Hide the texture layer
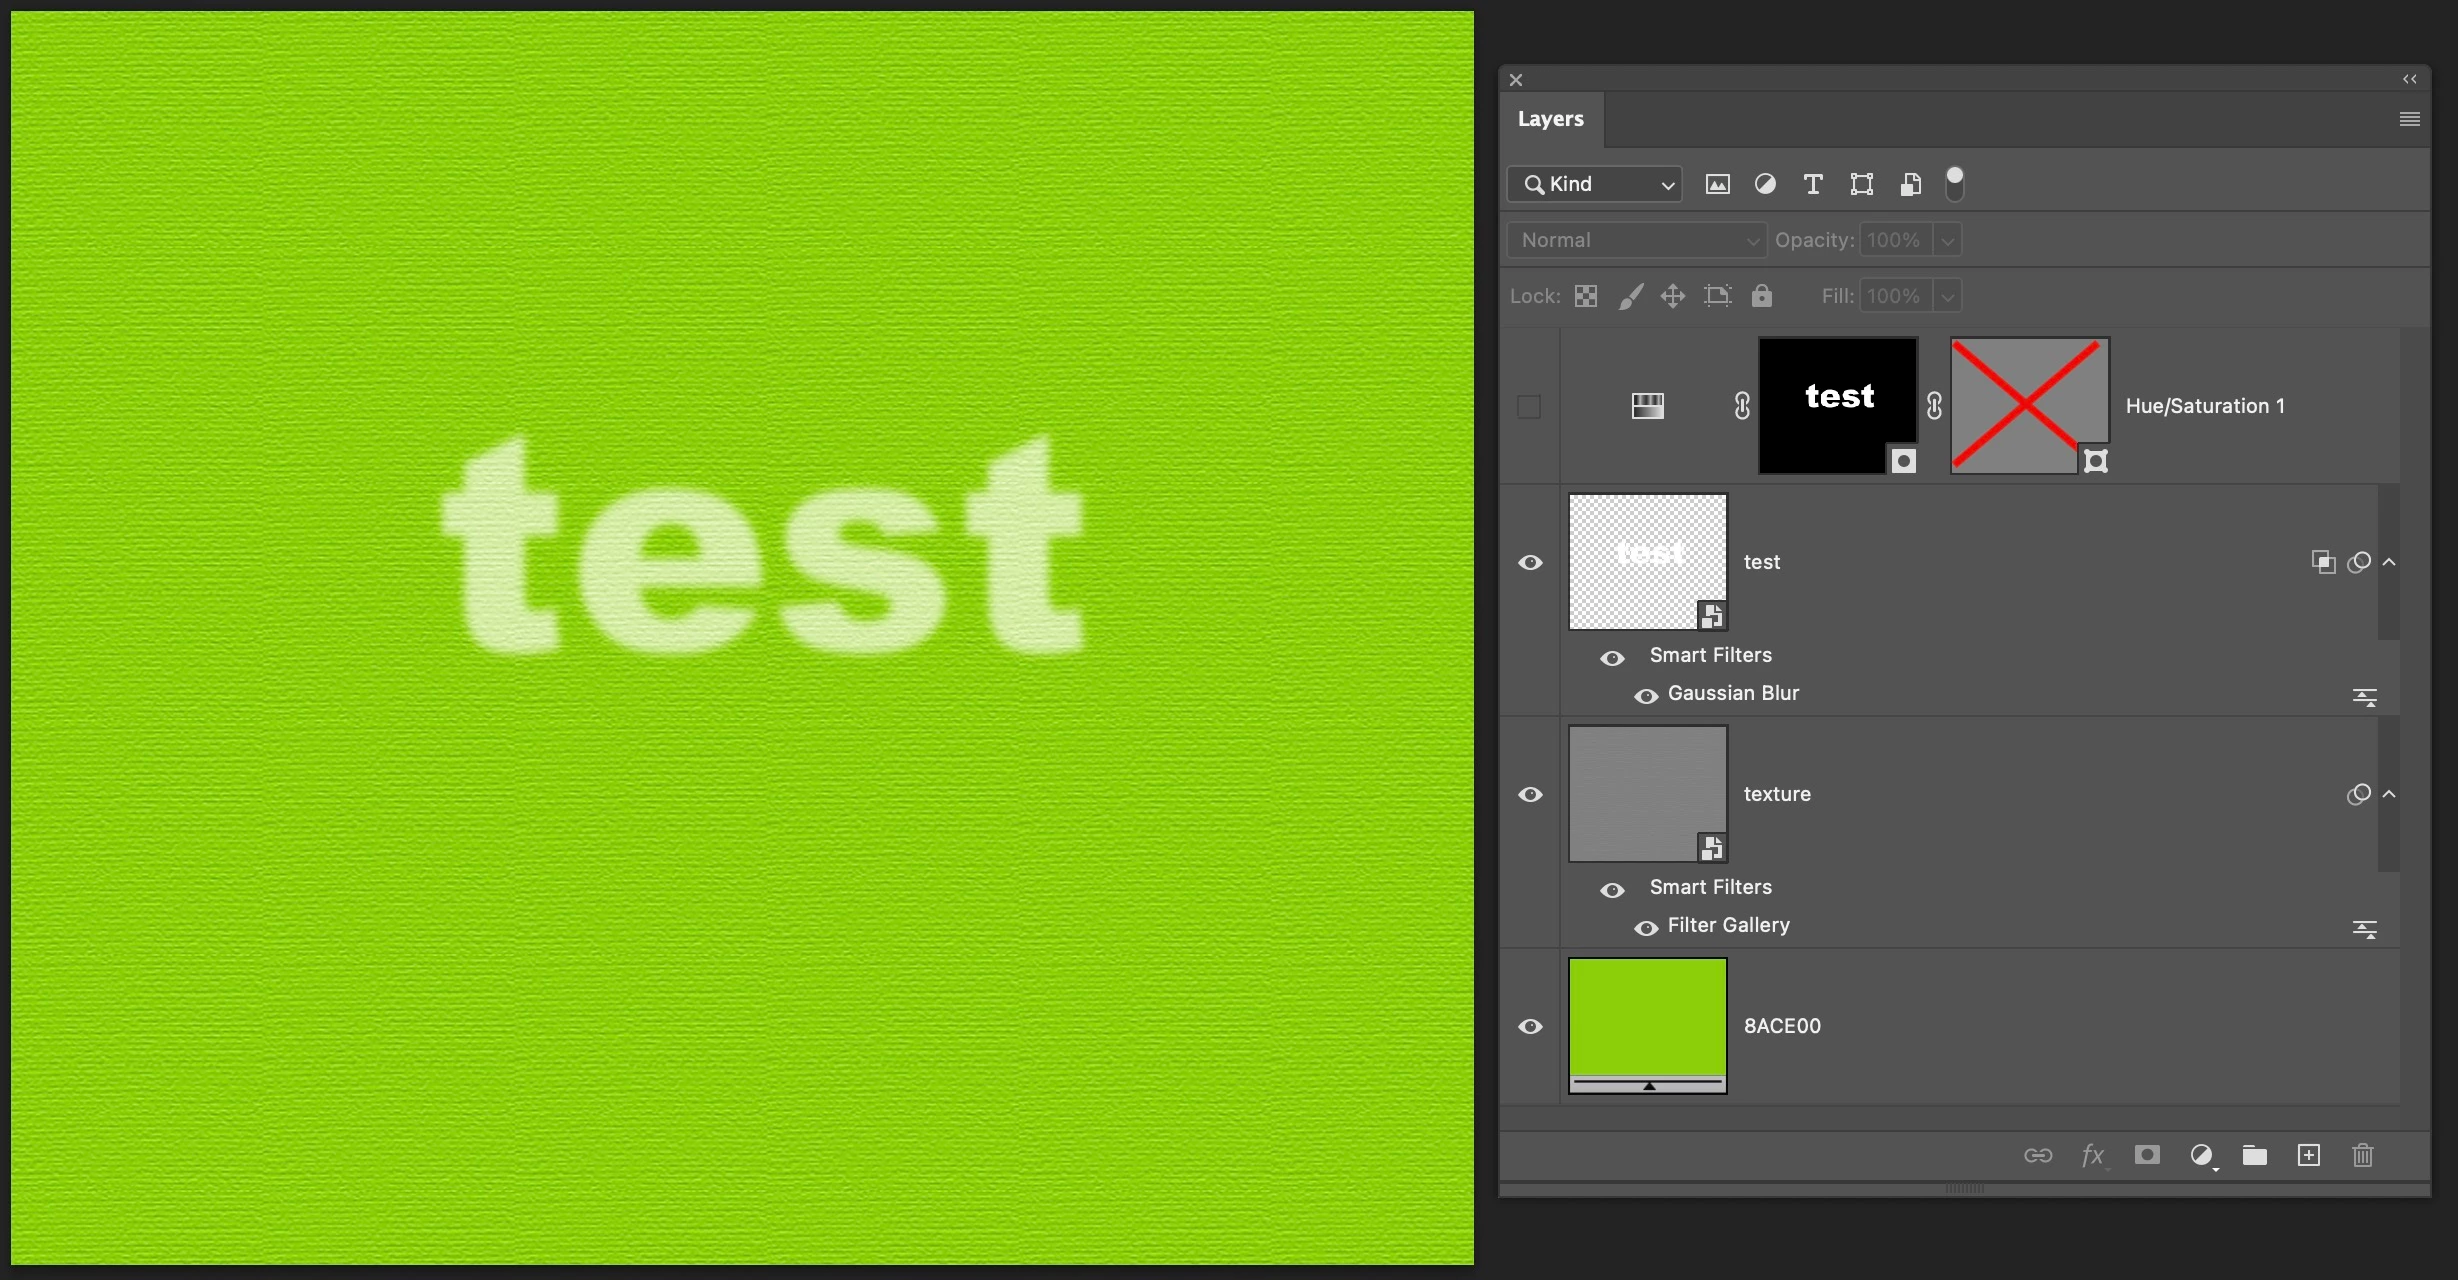 tap(1530, 794)
